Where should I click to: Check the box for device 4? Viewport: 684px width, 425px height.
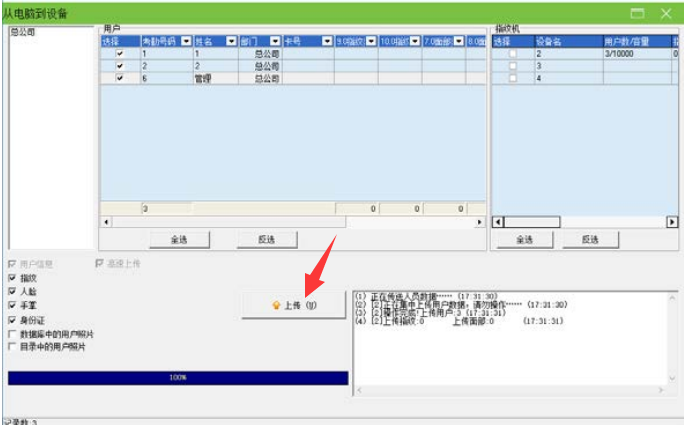click(x=513, y=78)
